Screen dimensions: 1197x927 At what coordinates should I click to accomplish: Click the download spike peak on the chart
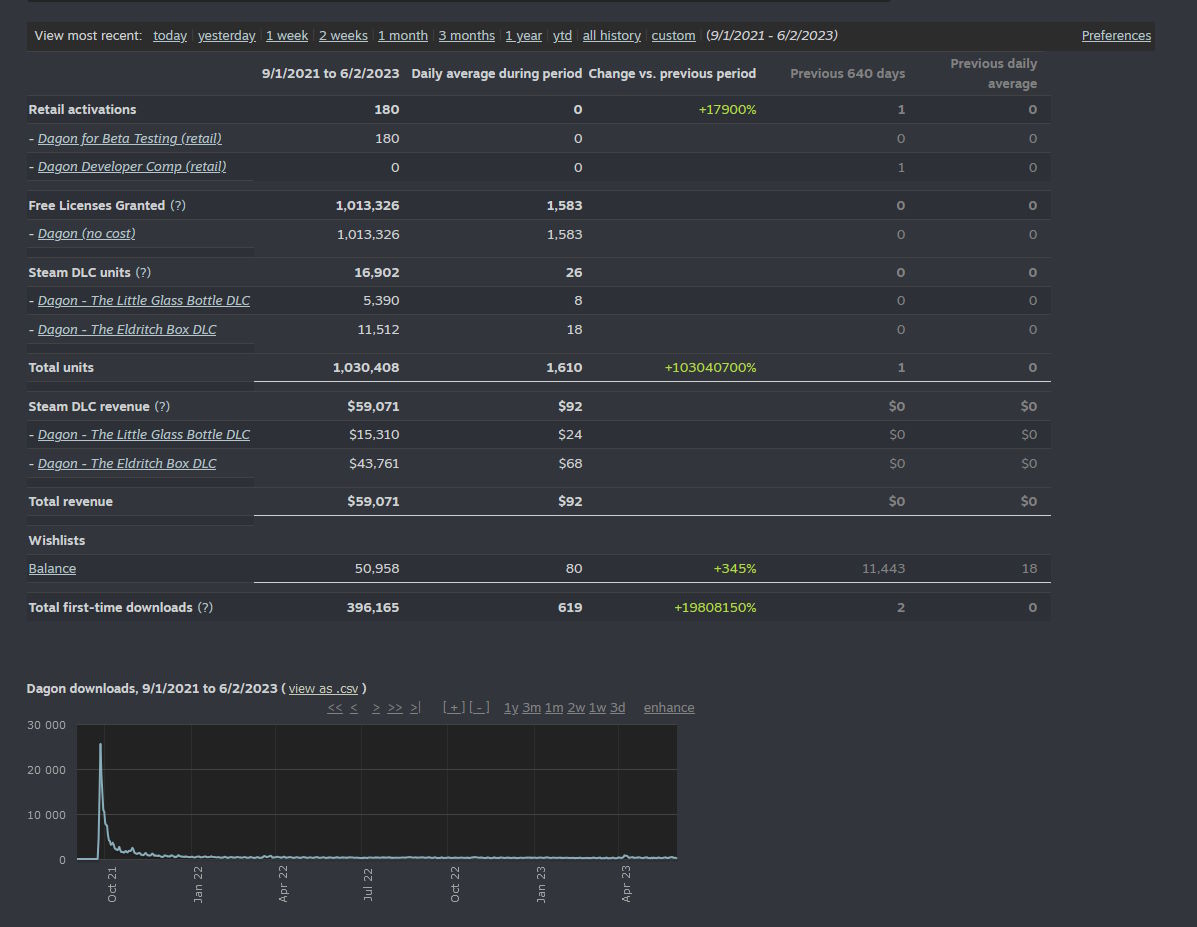(100, 745)
